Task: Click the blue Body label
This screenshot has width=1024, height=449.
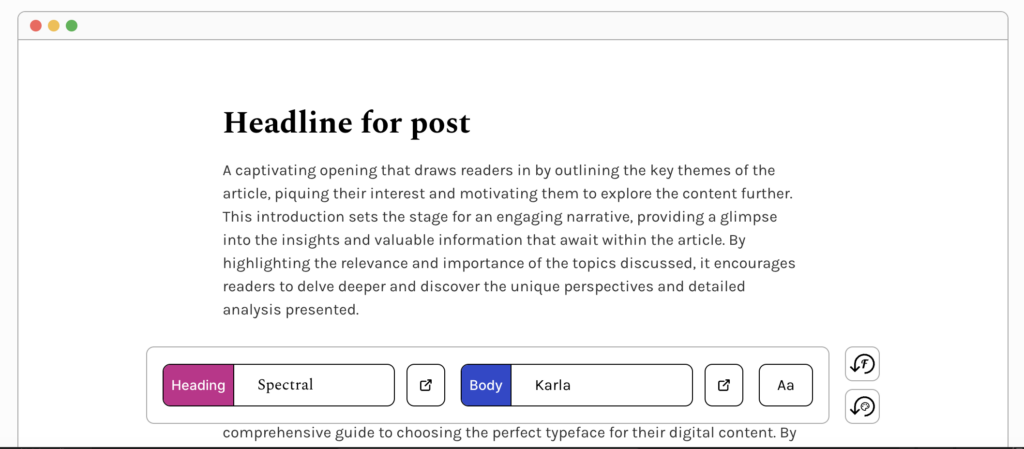Action: pos(486,385)
